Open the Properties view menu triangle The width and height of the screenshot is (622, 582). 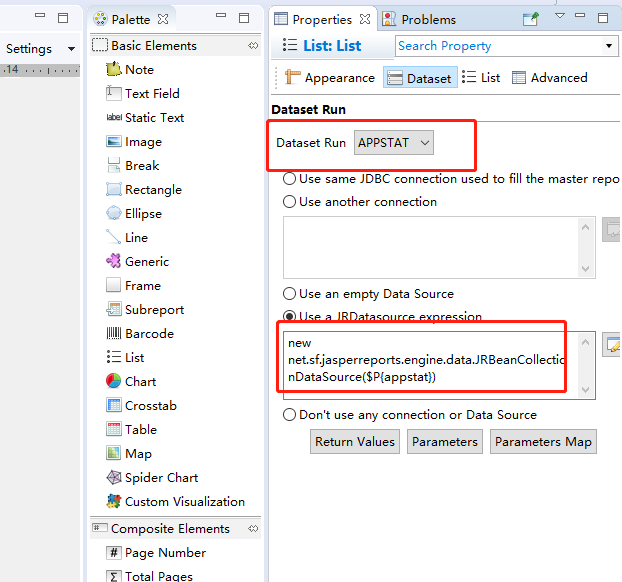pyautogui.click(x=560, y=16)
